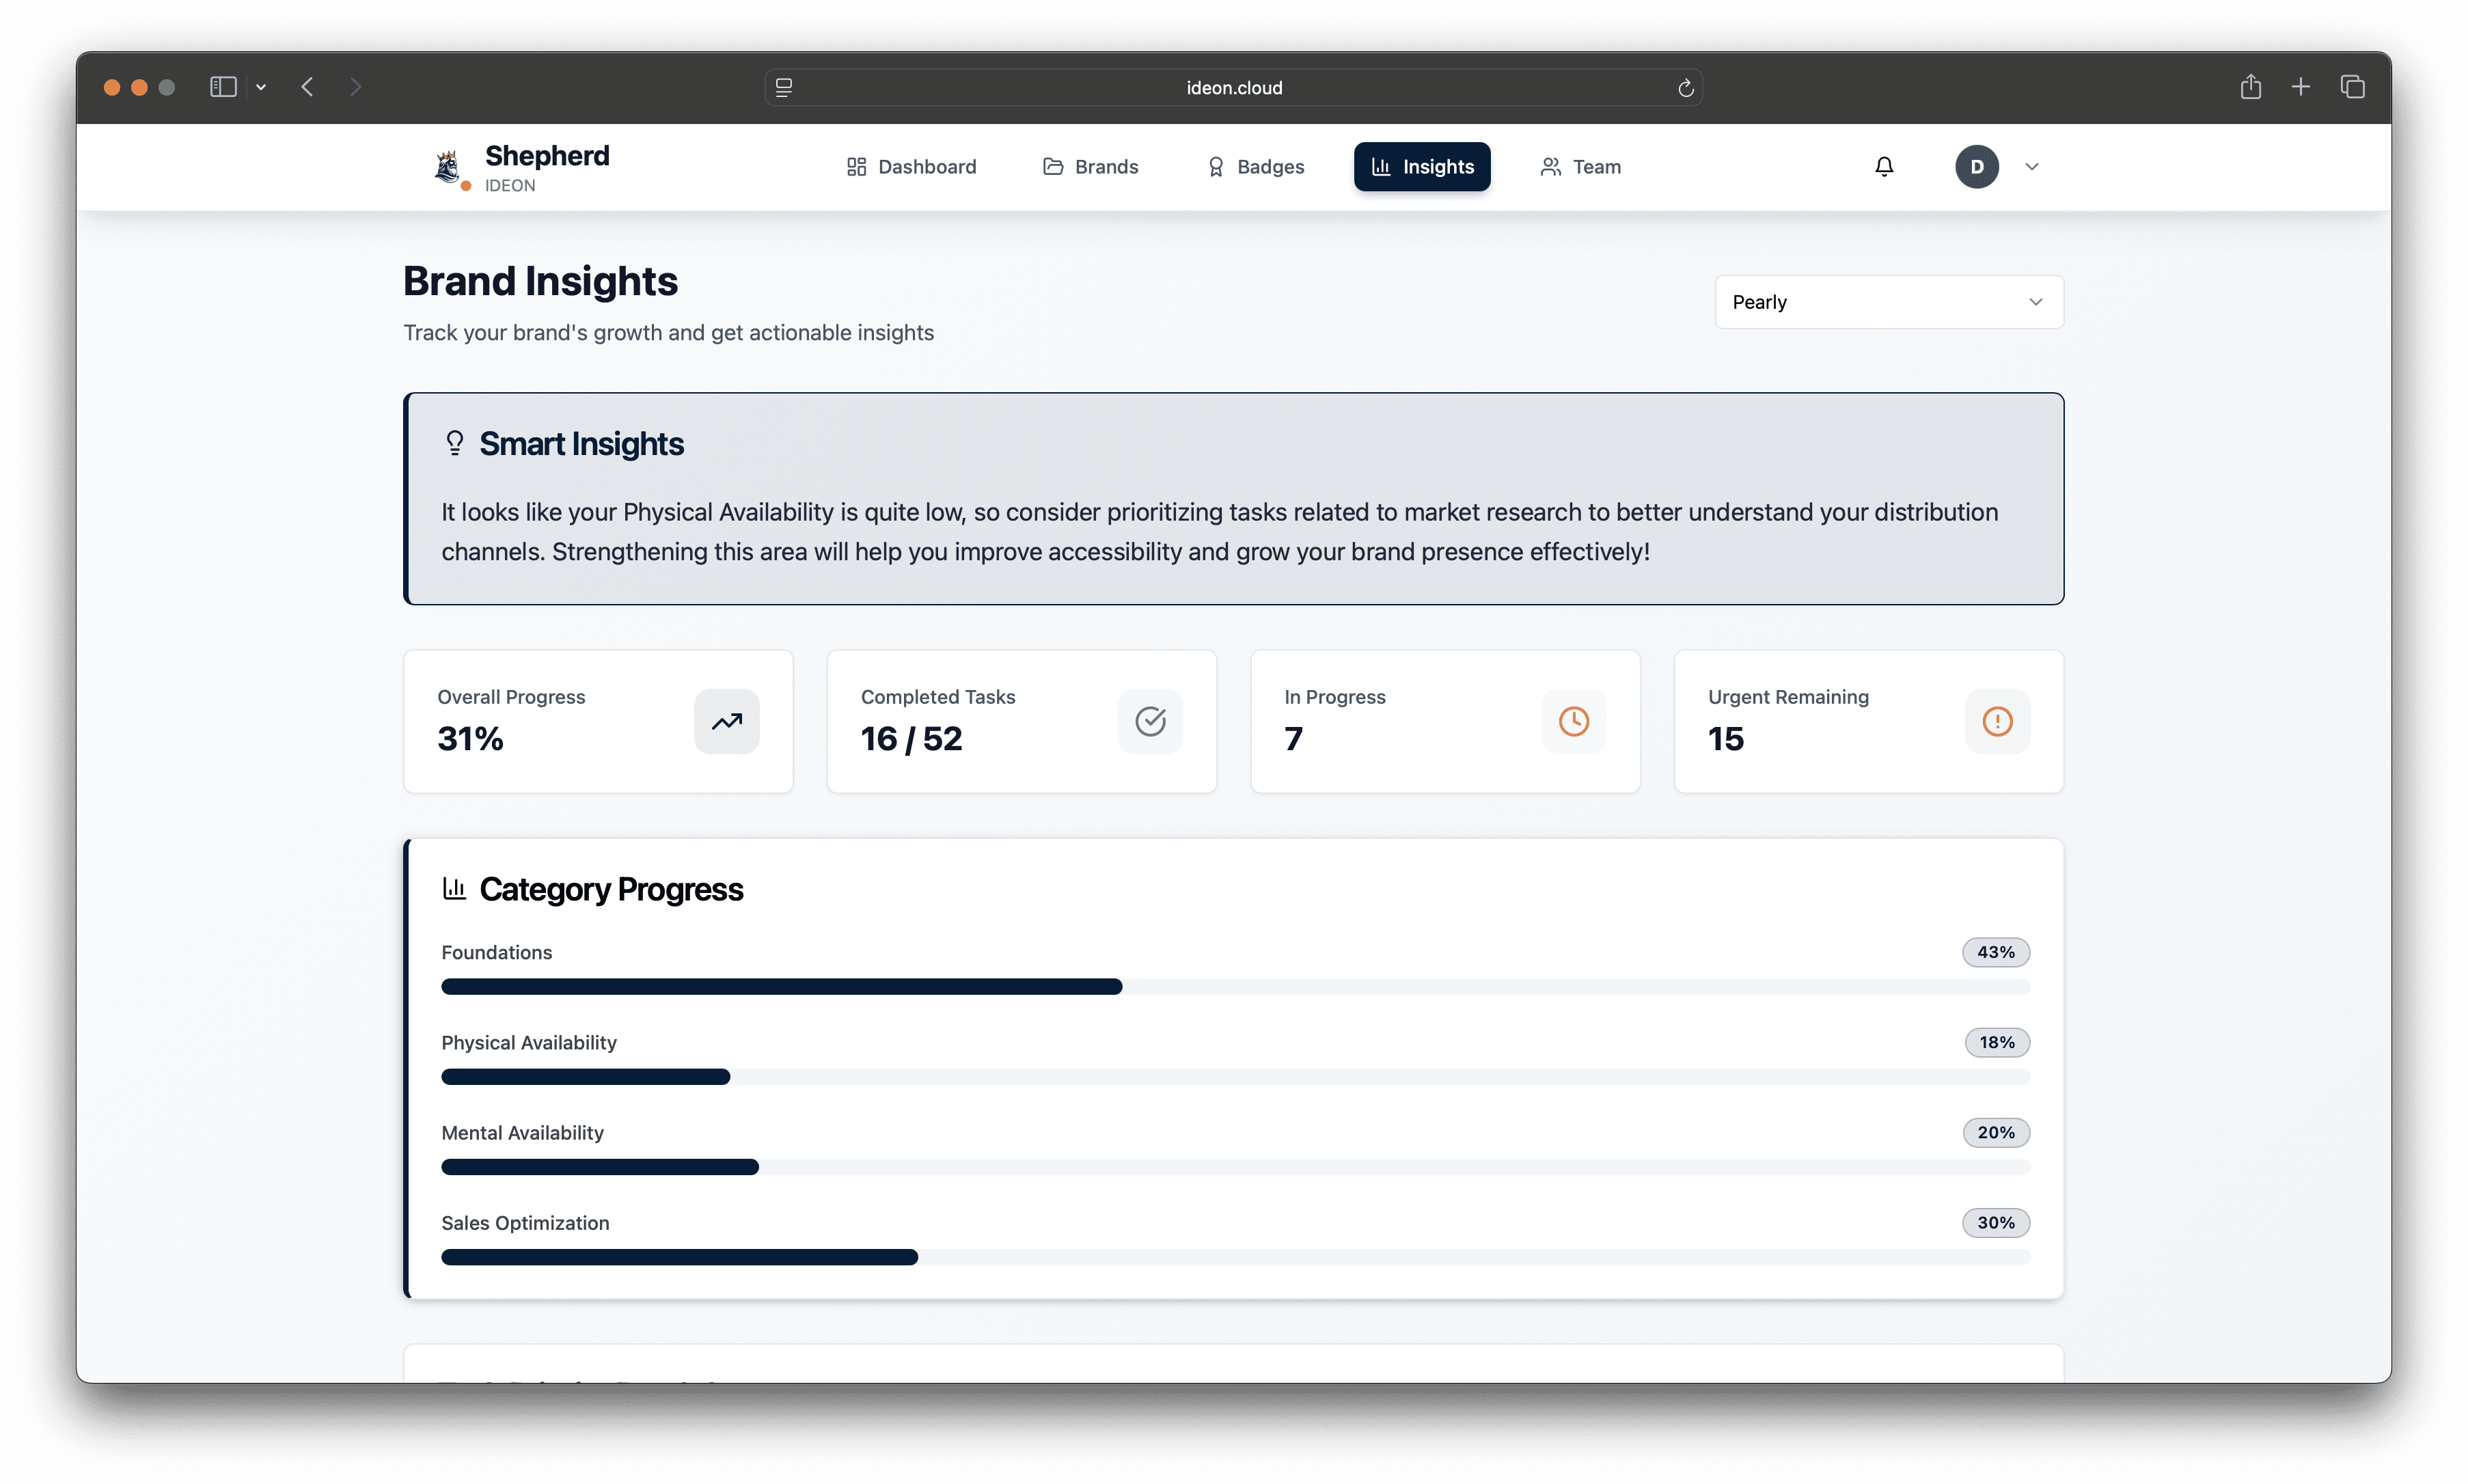This screenshot has width=2468, height=1484.
Task: Click the Completed Tasks checkmark icon
Action: pyautogui.click(x=1150, y=721)
